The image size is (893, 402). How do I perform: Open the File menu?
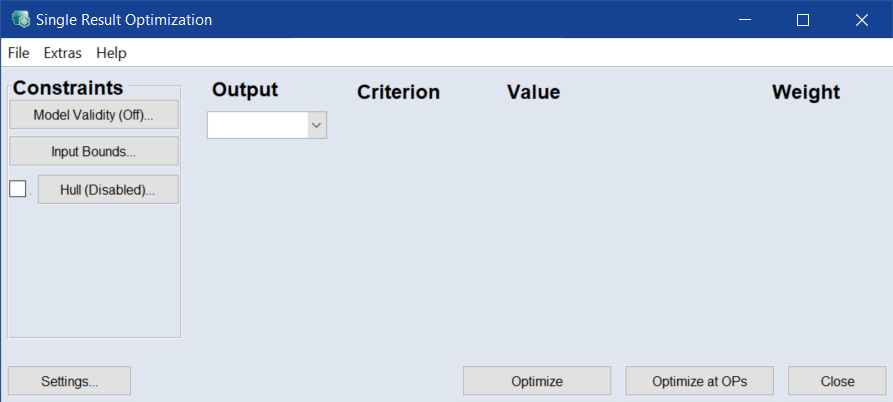click(x=18, y=53)
